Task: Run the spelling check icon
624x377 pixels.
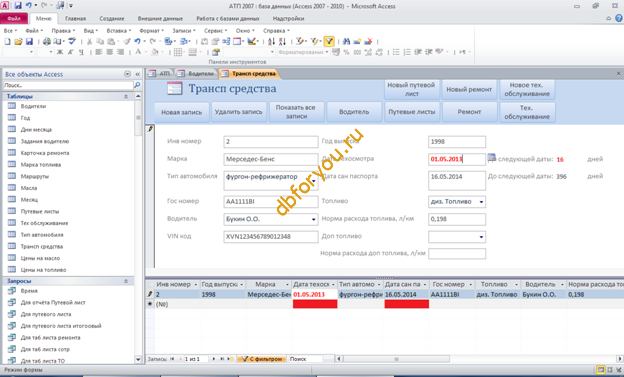Action: (x=72, y=41)
